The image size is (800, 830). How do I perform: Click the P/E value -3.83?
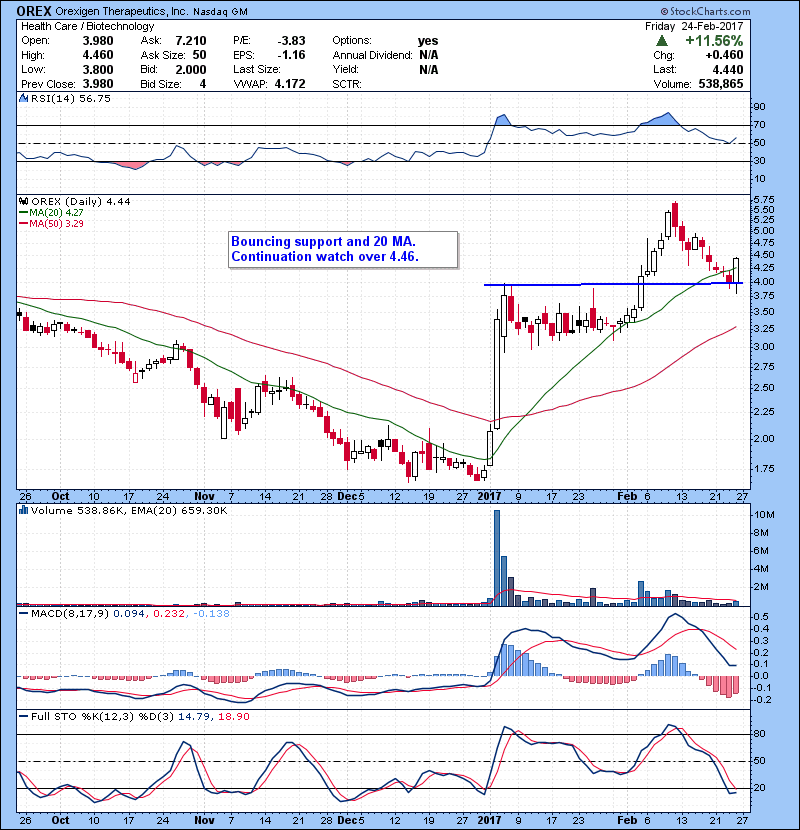coord(291,41)
